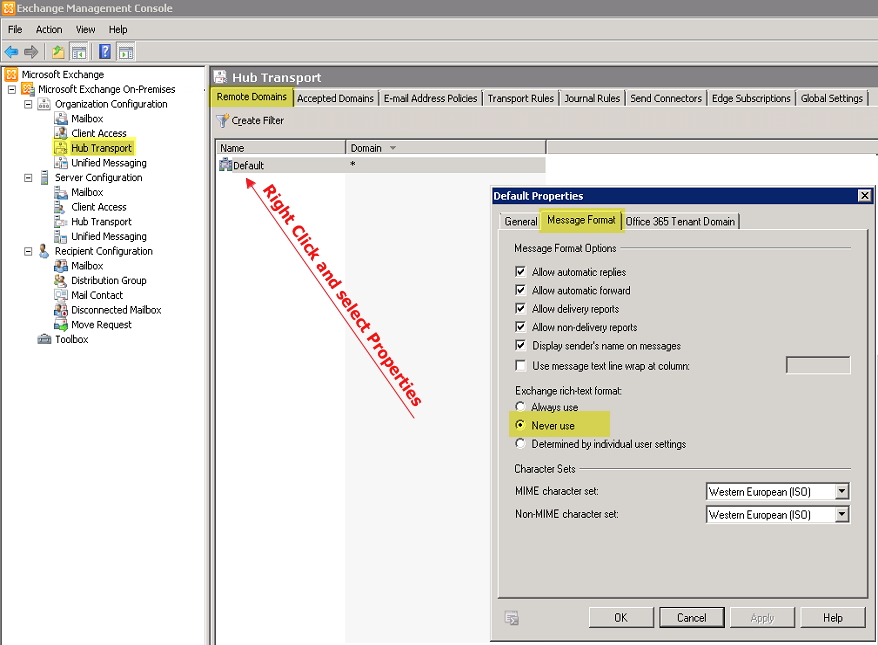Click the Create Filter funnel icon
The height and width of the screenshot is (645, 878).
click(222, 120)
